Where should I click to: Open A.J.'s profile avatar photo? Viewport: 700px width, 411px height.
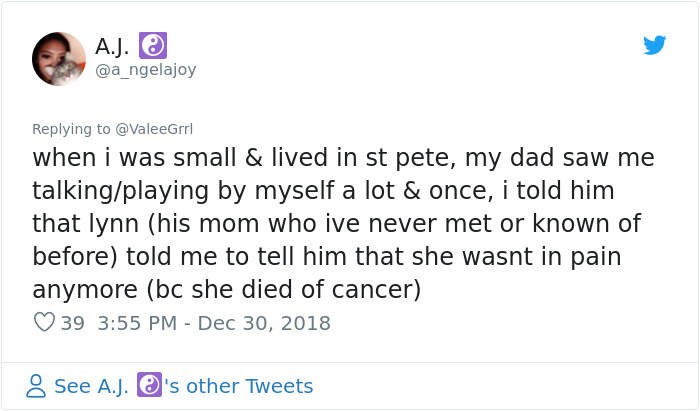pyautogui.click(x=58, y=57)
